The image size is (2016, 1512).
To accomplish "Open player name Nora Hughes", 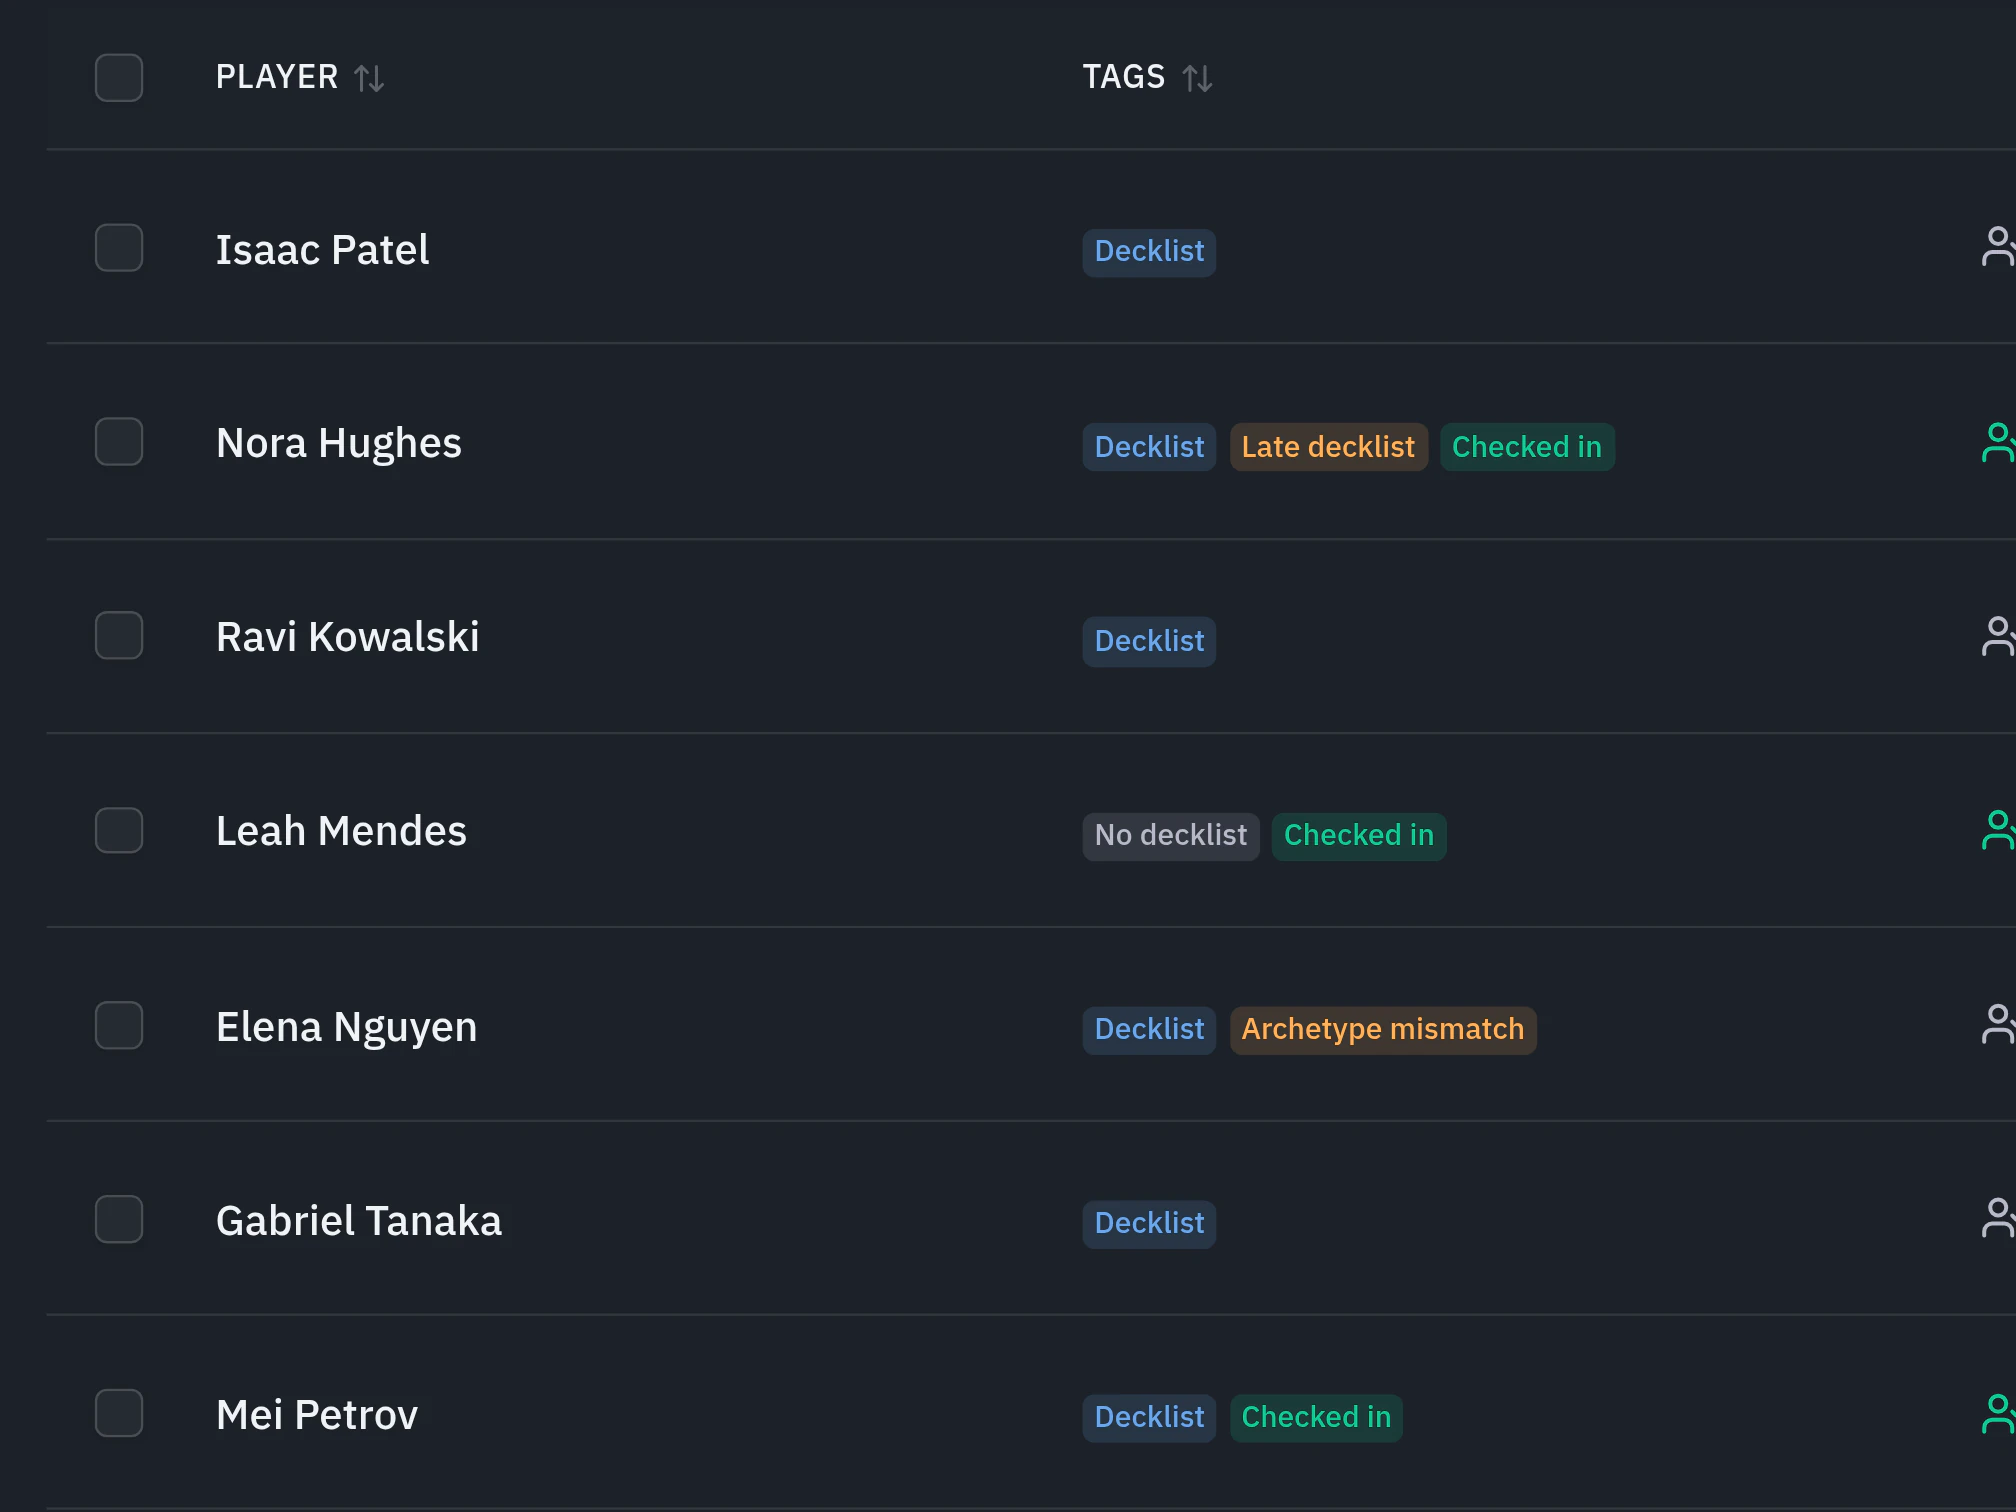I will (x=339, y=444).
